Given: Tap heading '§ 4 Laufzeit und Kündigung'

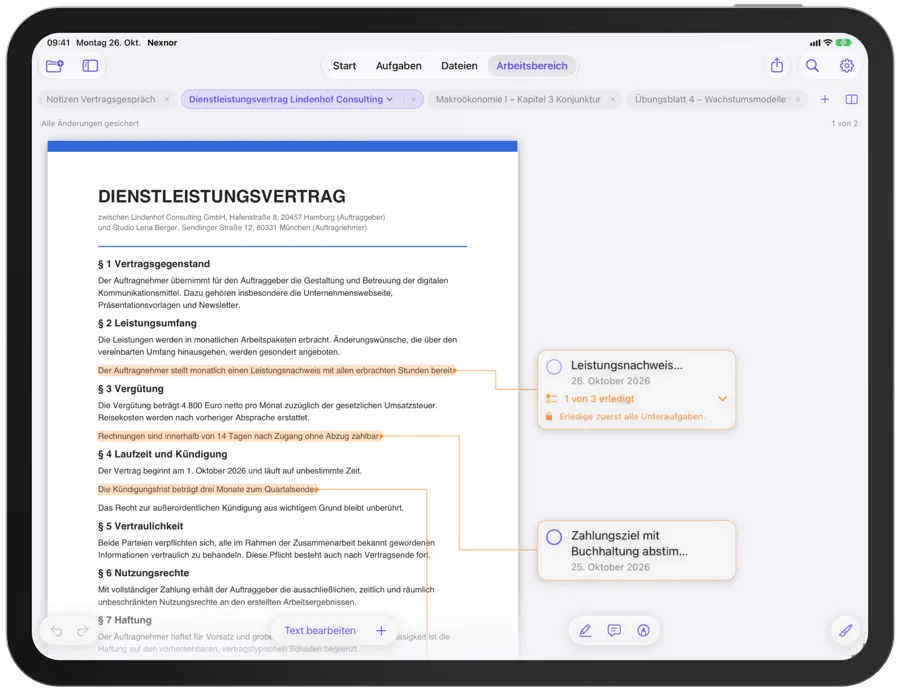Looking at the screenshot, I should (x=162, y=454).
